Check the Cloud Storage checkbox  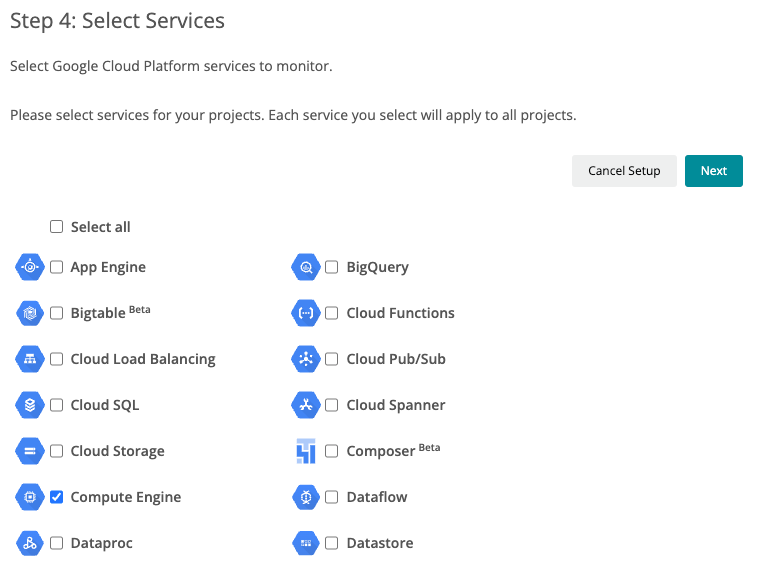point(57,451)
